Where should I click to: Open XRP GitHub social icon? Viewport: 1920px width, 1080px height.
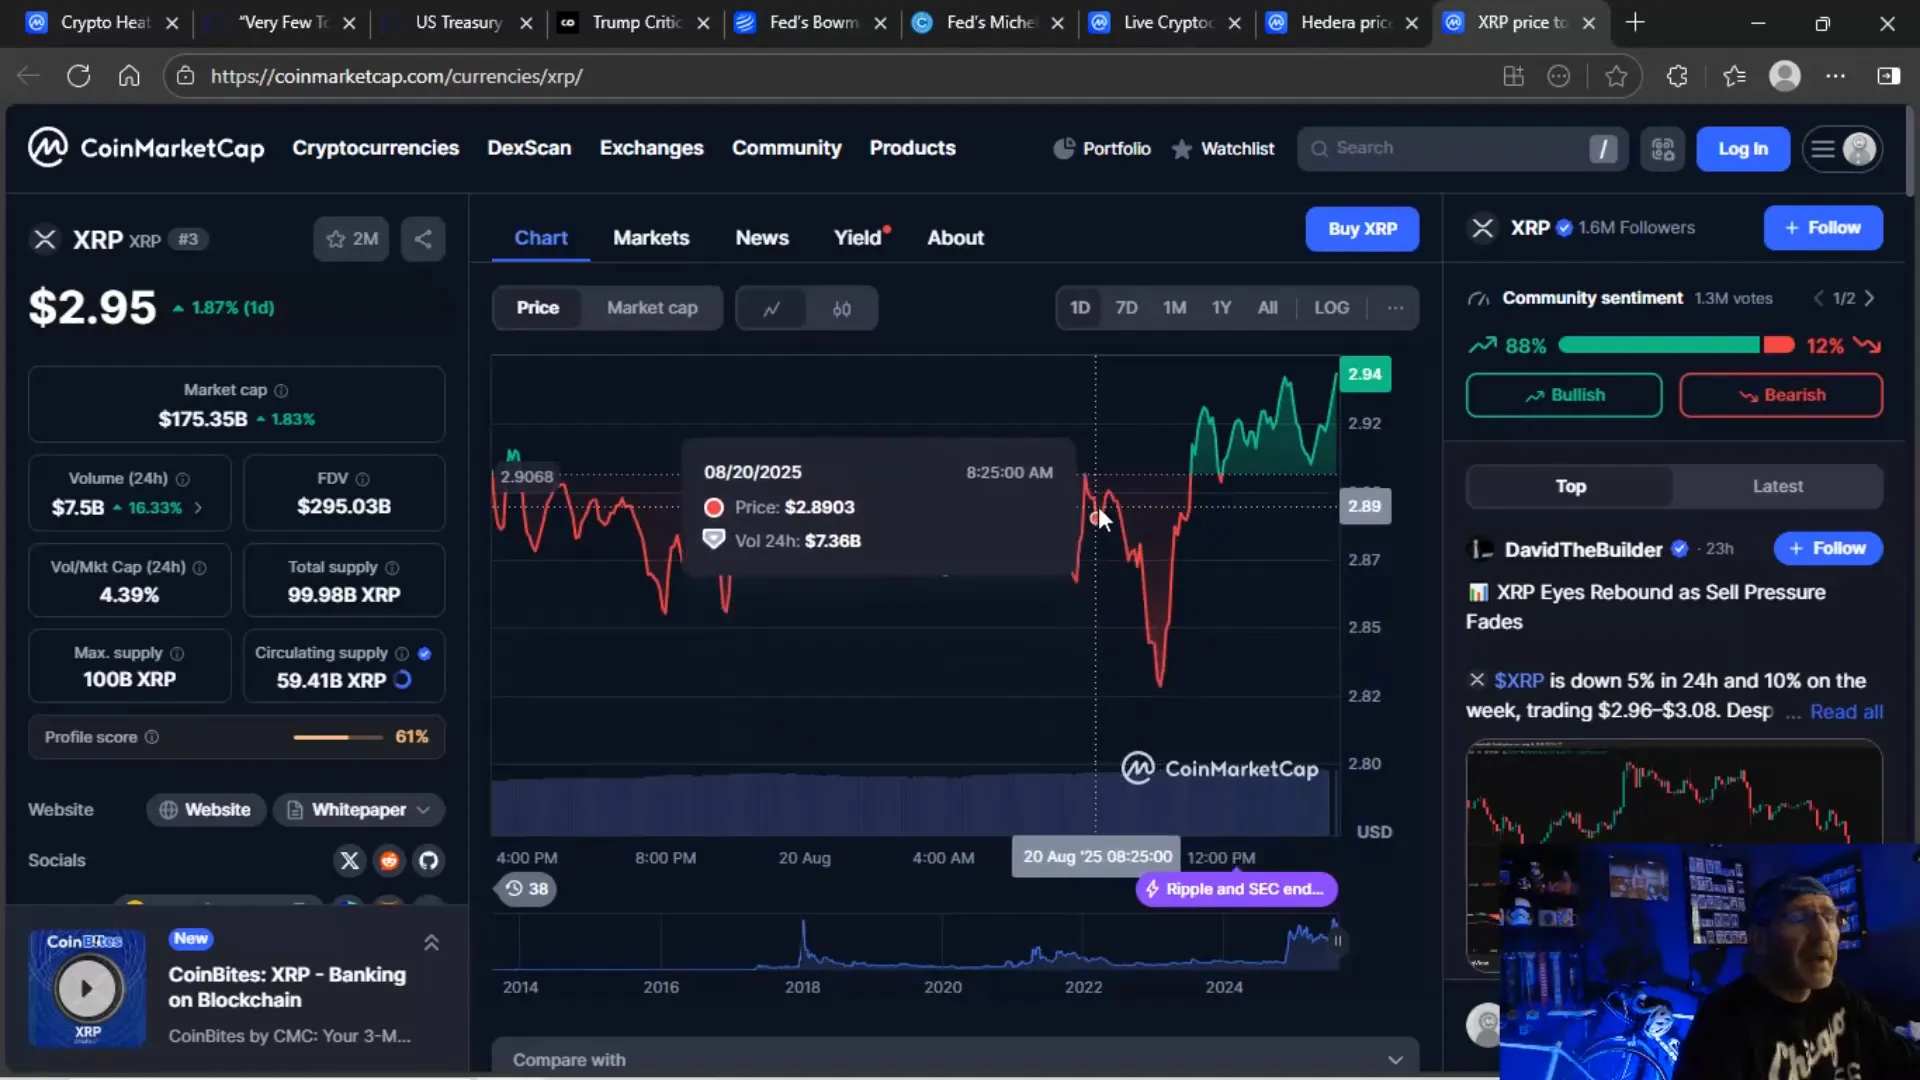(429, 860)
